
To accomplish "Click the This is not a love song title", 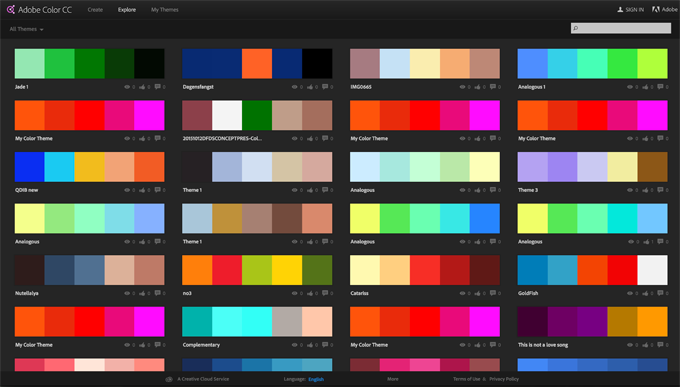I will (543, 345).
